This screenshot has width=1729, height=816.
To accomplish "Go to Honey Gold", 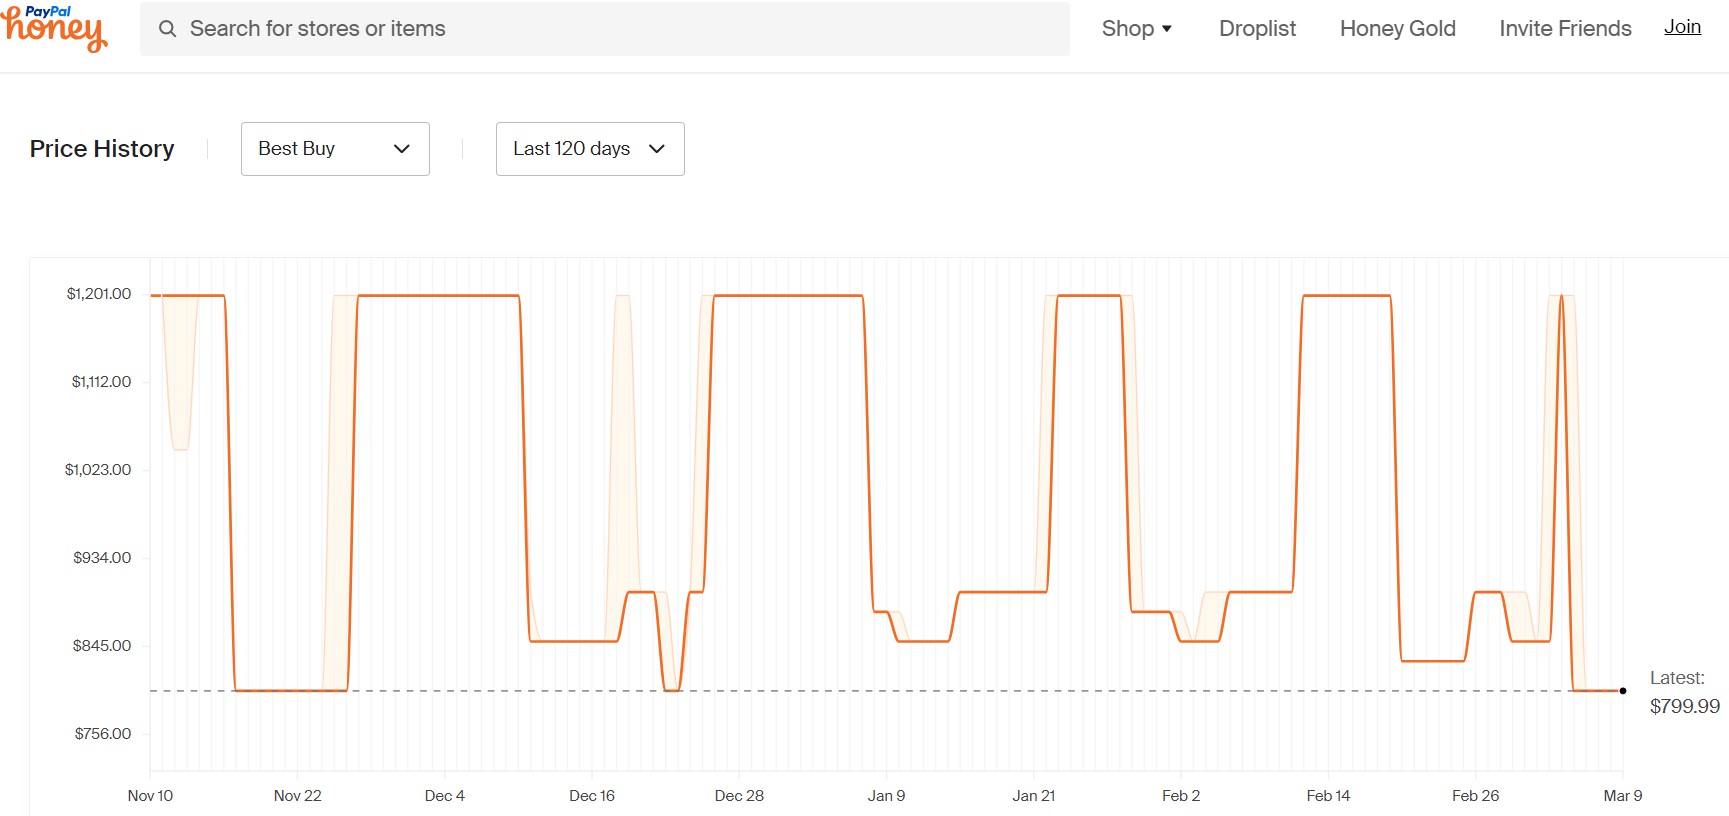I will coord(1397,29).
